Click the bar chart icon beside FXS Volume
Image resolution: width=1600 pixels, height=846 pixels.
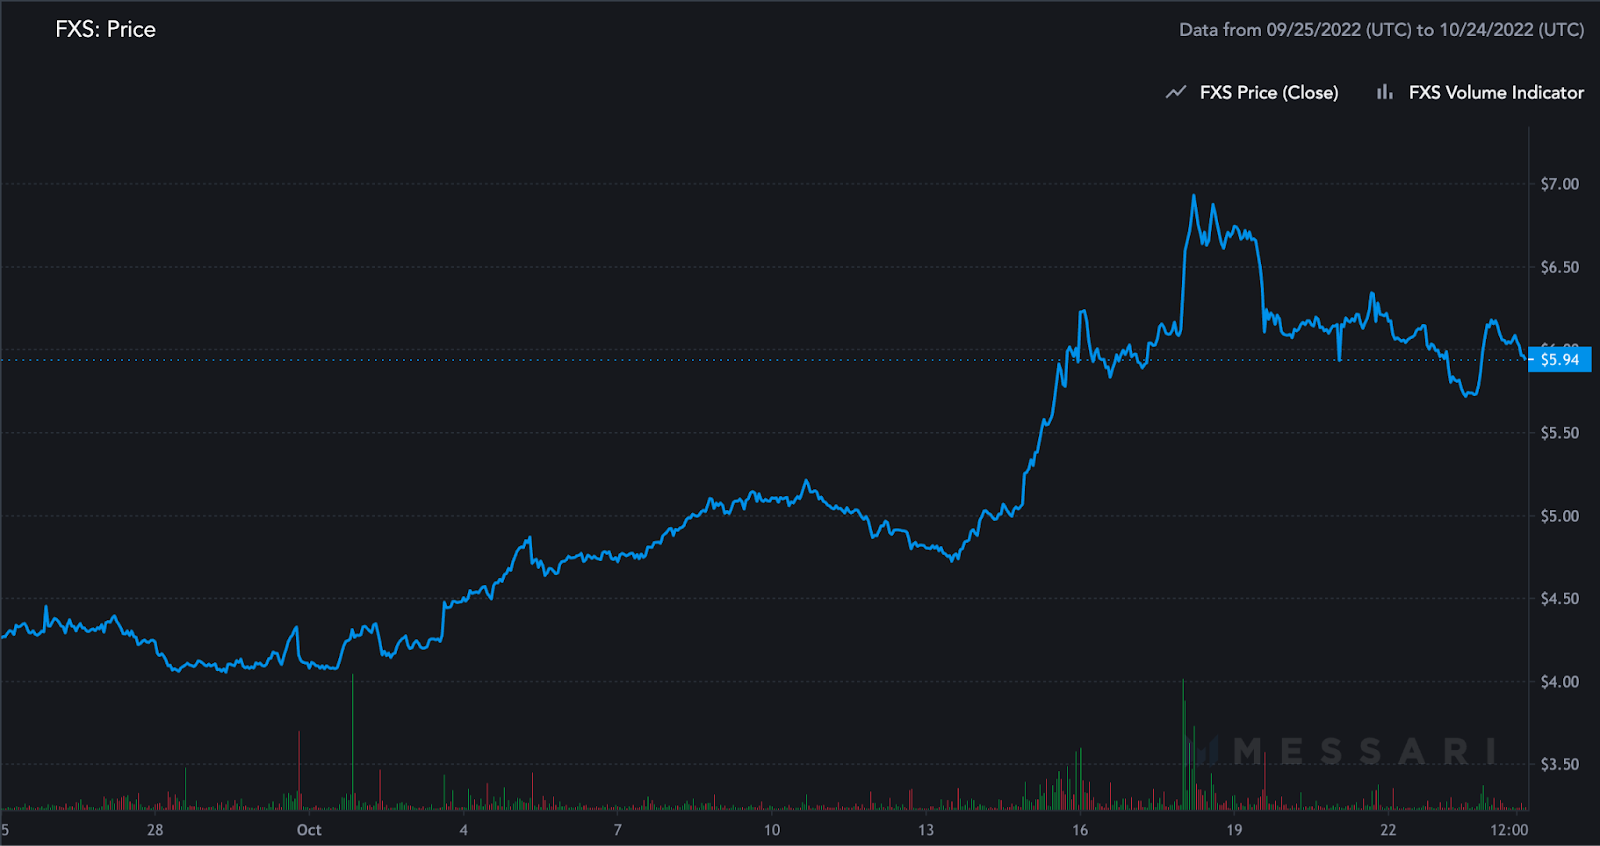1384,92
